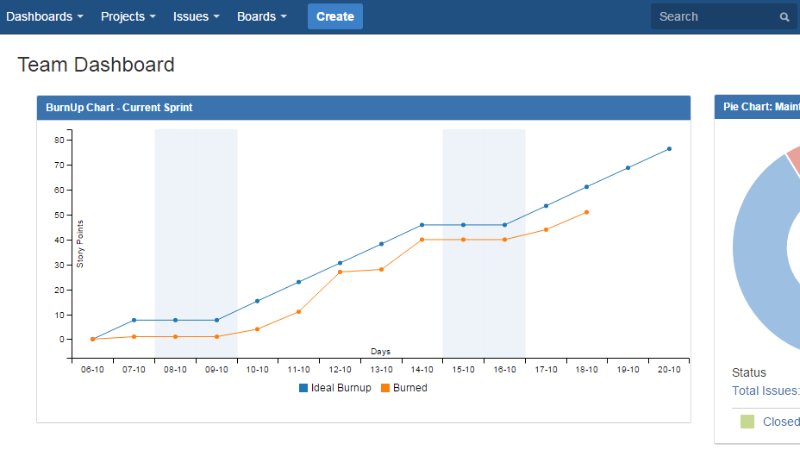Click the Burned legend label
This screenshot has width=800, height=450.
(410, 388)
